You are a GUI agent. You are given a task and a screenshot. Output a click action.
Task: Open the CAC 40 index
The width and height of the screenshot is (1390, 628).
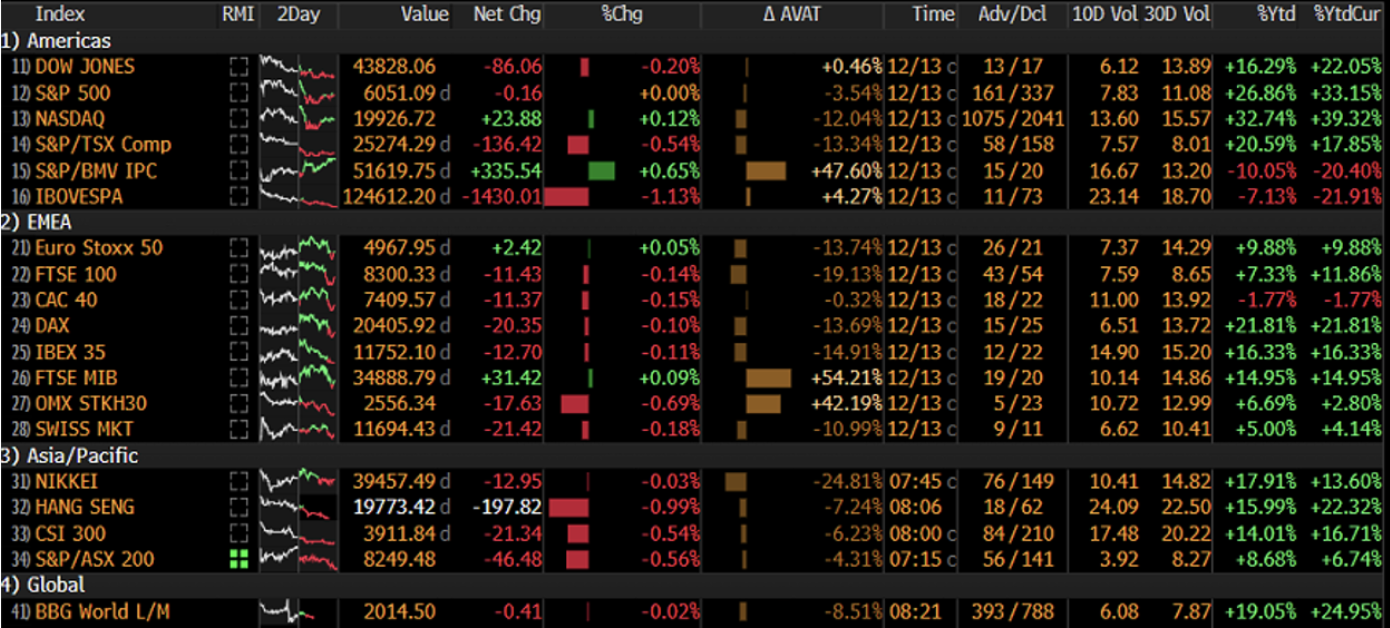click(66, 300)
